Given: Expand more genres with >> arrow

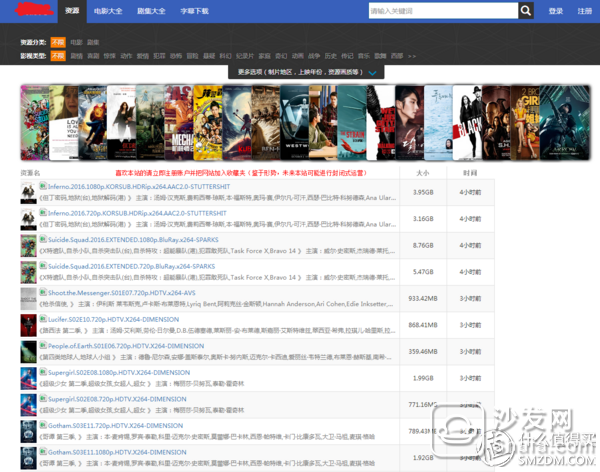Looking at the screenshot, I should (412, 56).
